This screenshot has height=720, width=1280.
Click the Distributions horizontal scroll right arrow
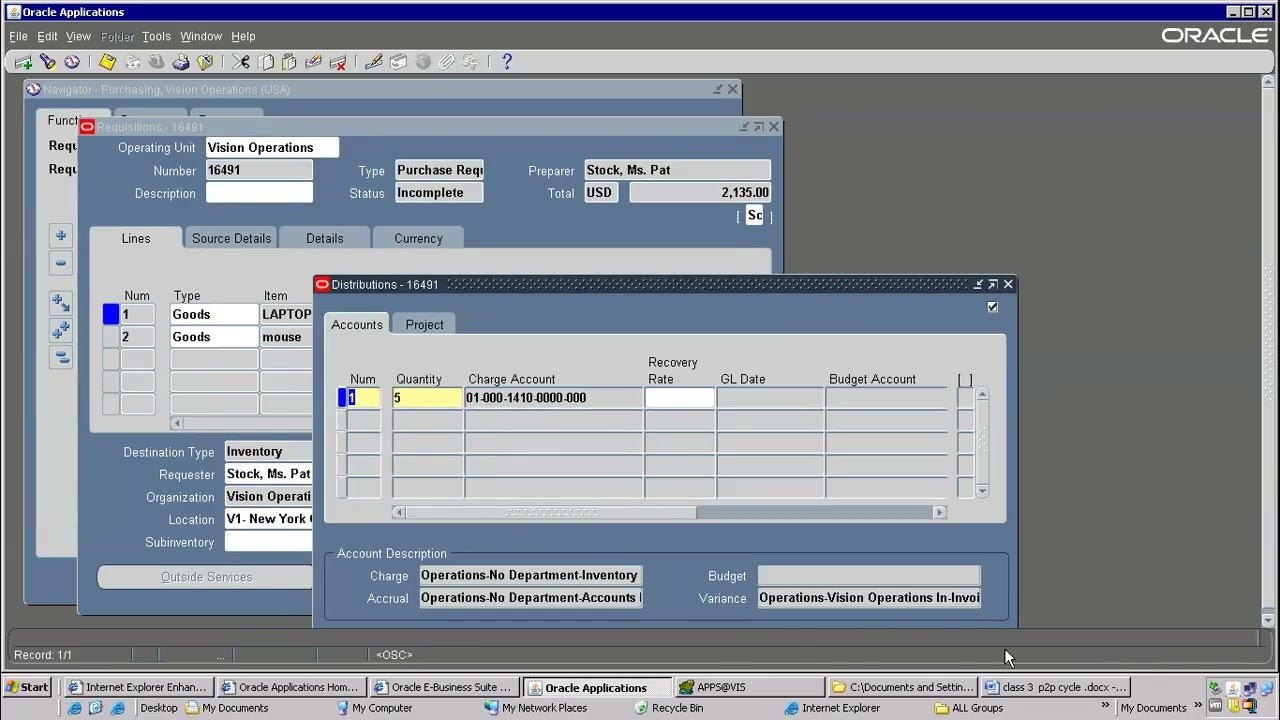(939, 512)
